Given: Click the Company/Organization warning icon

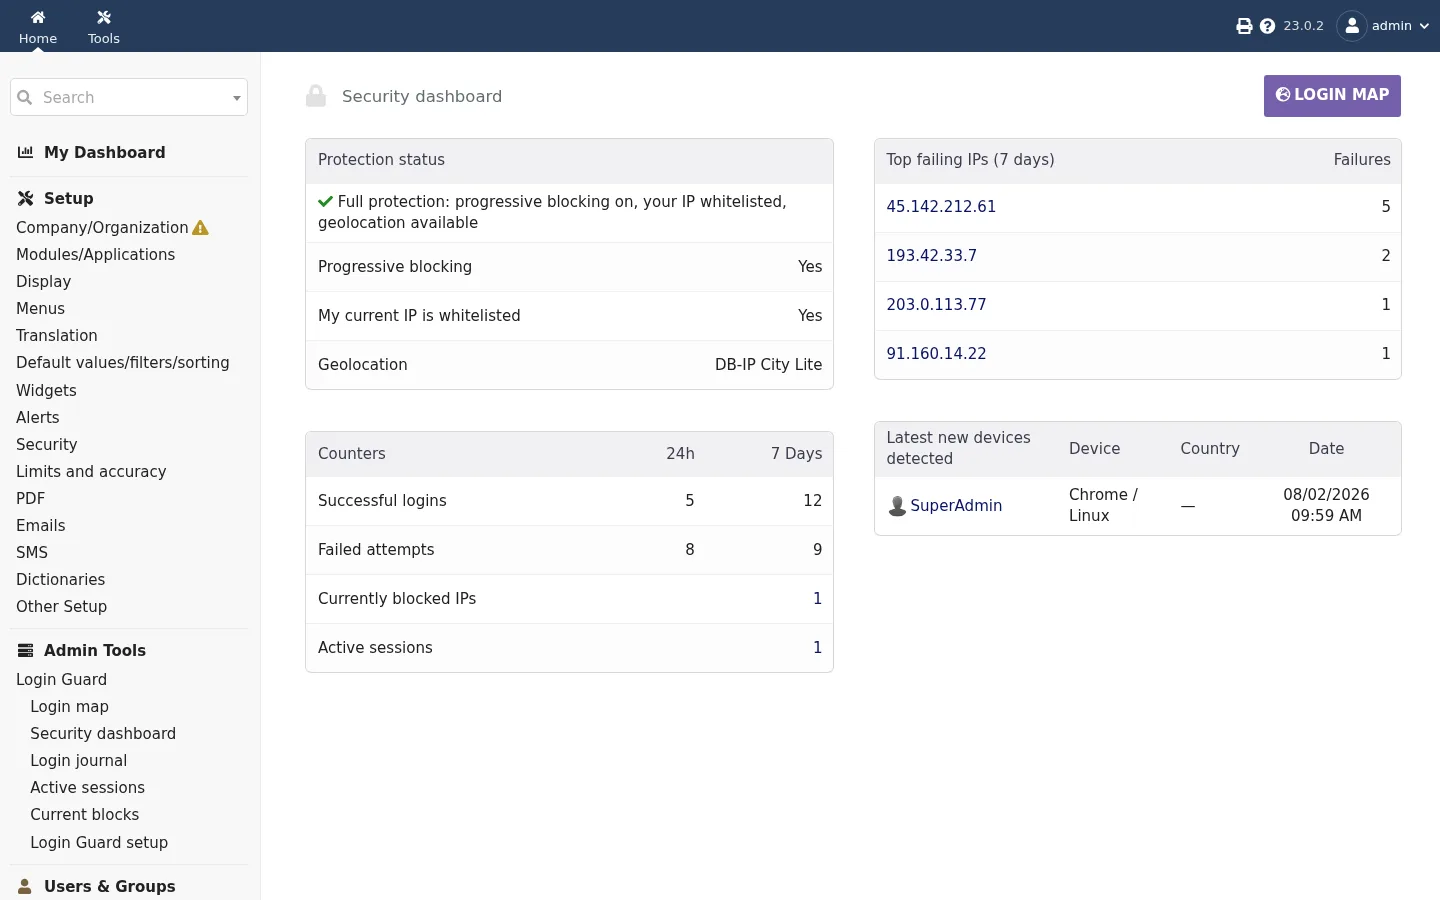Looking at the screenshot, I should click(x=200, y=228).
